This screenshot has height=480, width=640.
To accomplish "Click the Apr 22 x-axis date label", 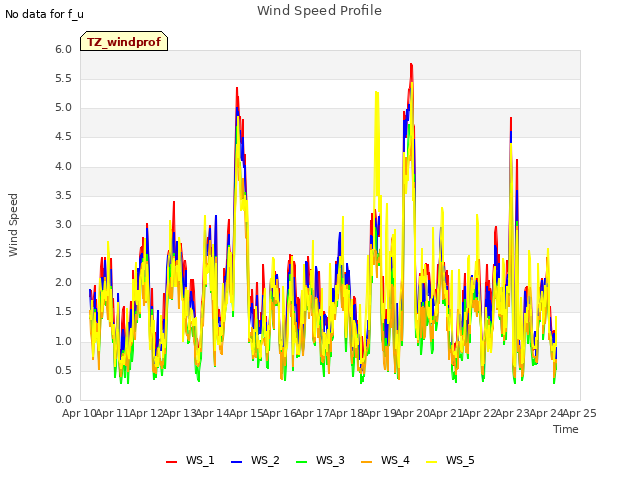I will (479, 413).
